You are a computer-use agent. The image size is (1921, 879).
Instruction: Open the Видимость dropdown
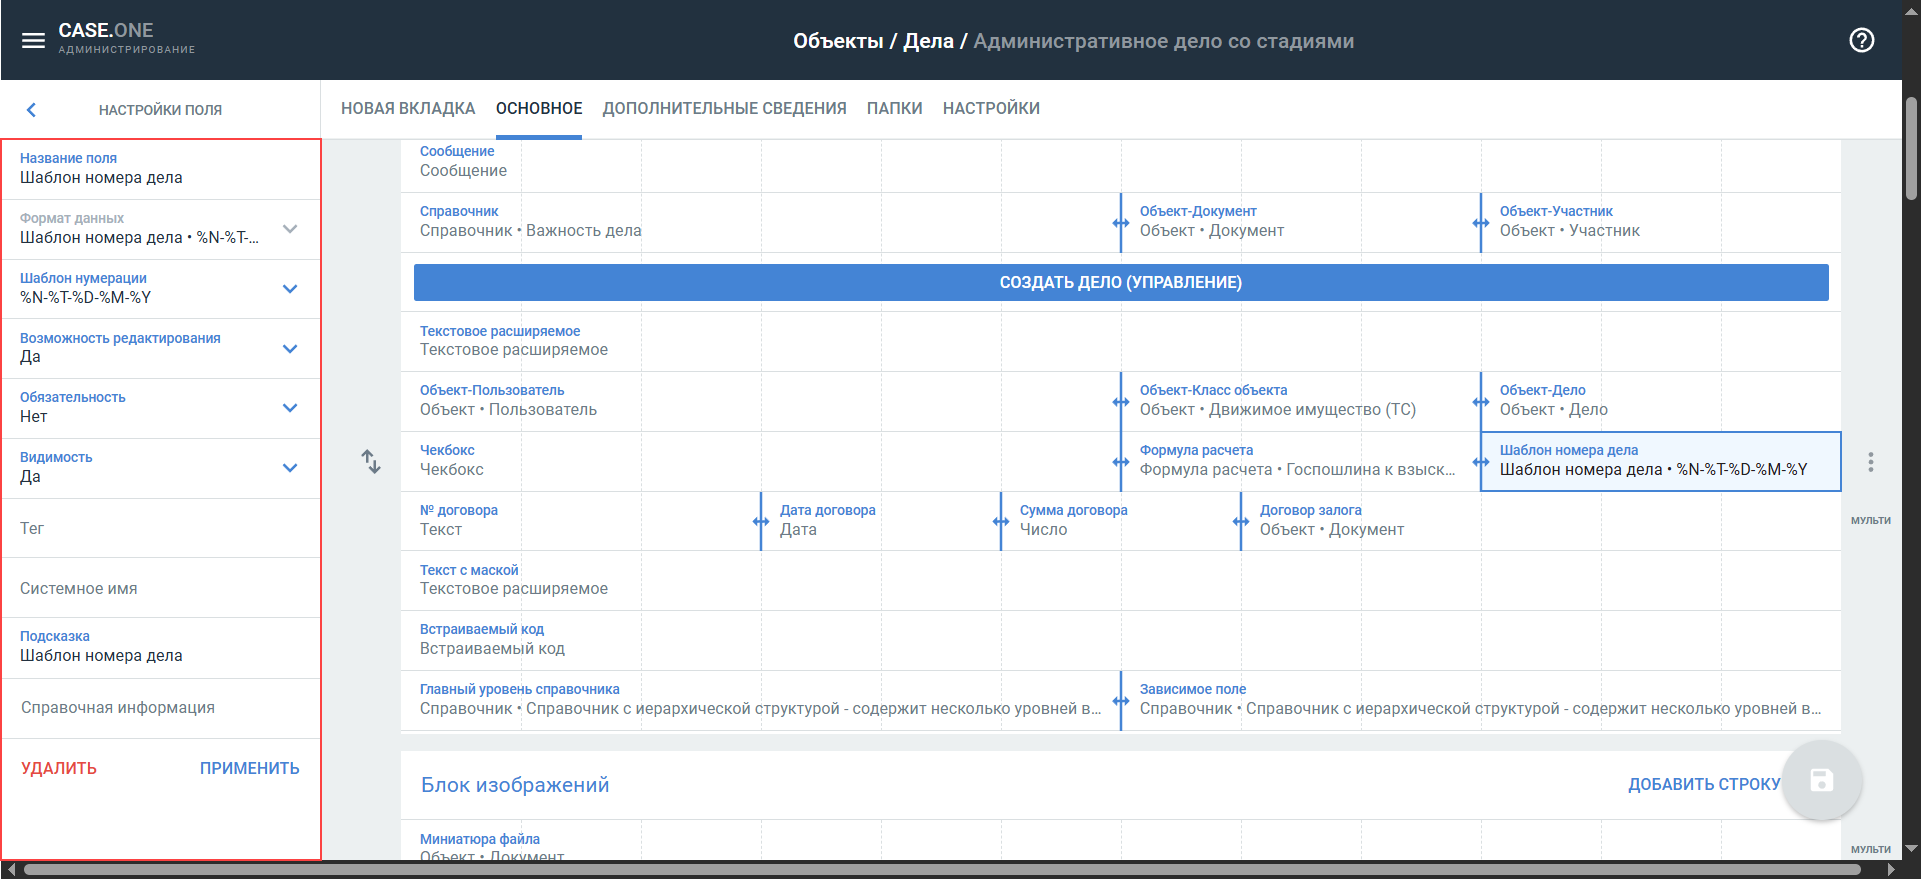(290, 468)
